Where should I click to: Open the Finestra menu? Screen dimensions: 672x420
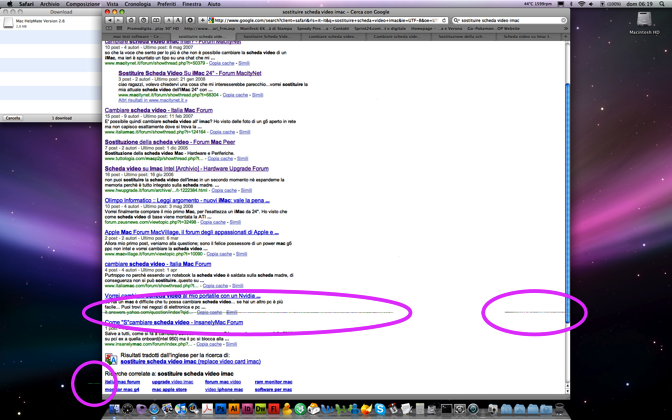192,4
